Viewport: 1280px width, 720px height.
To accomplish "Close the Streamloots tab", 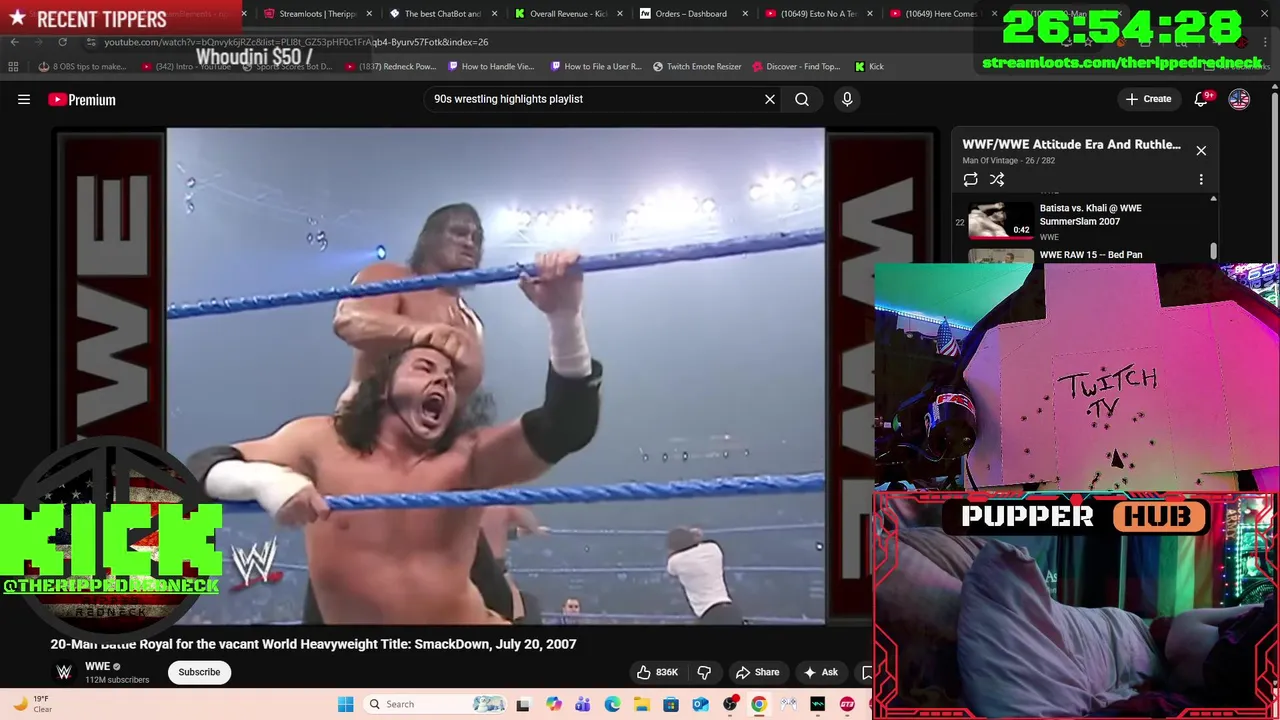I will coord(370,14).
